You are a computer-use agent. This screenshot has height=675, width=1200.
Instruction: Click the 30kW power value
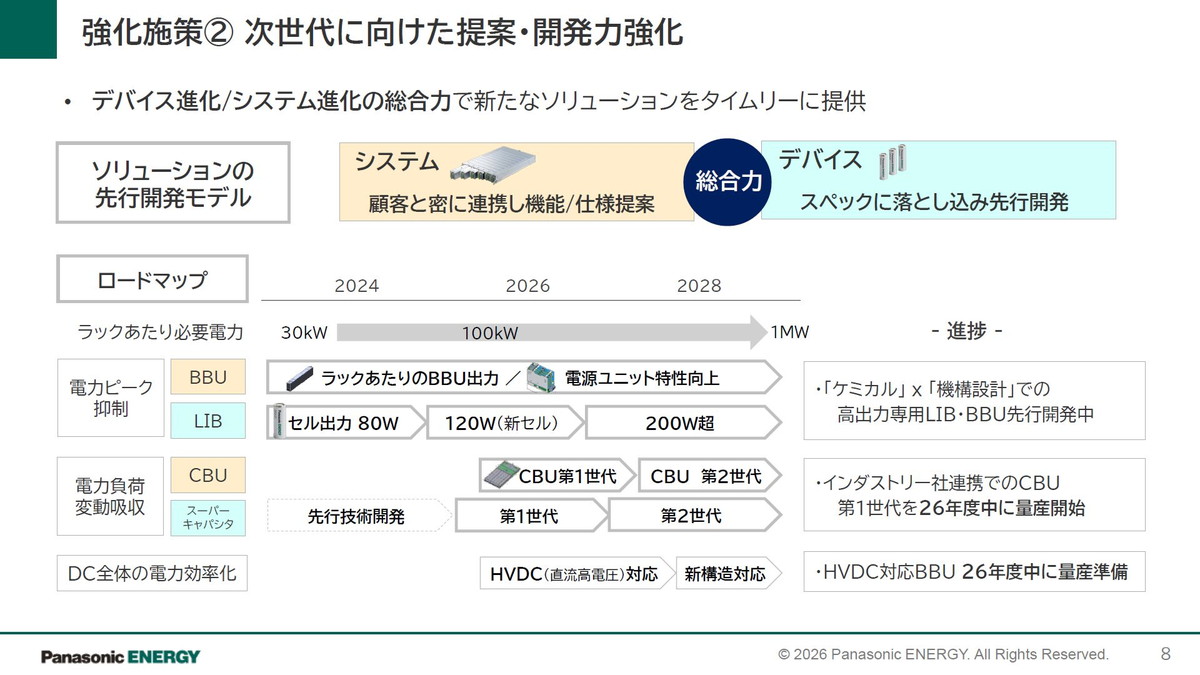[305, 332]
